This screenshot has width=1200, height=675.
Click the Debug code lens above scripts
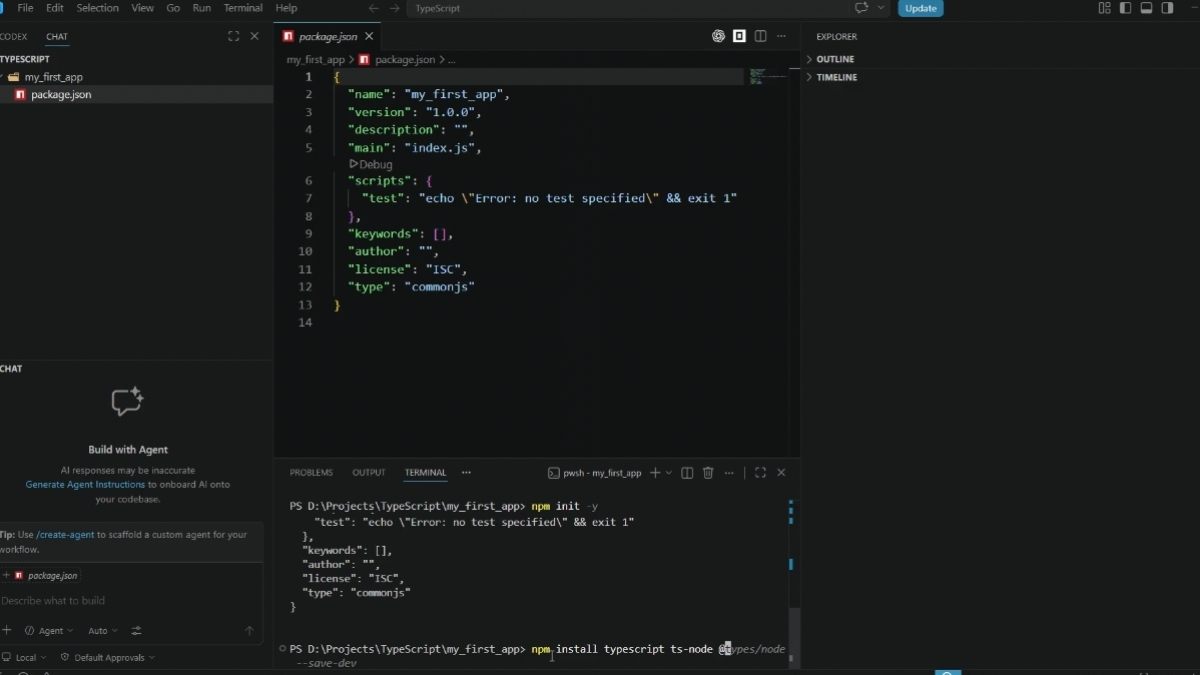pyautogui.click(x=370, y=164)
